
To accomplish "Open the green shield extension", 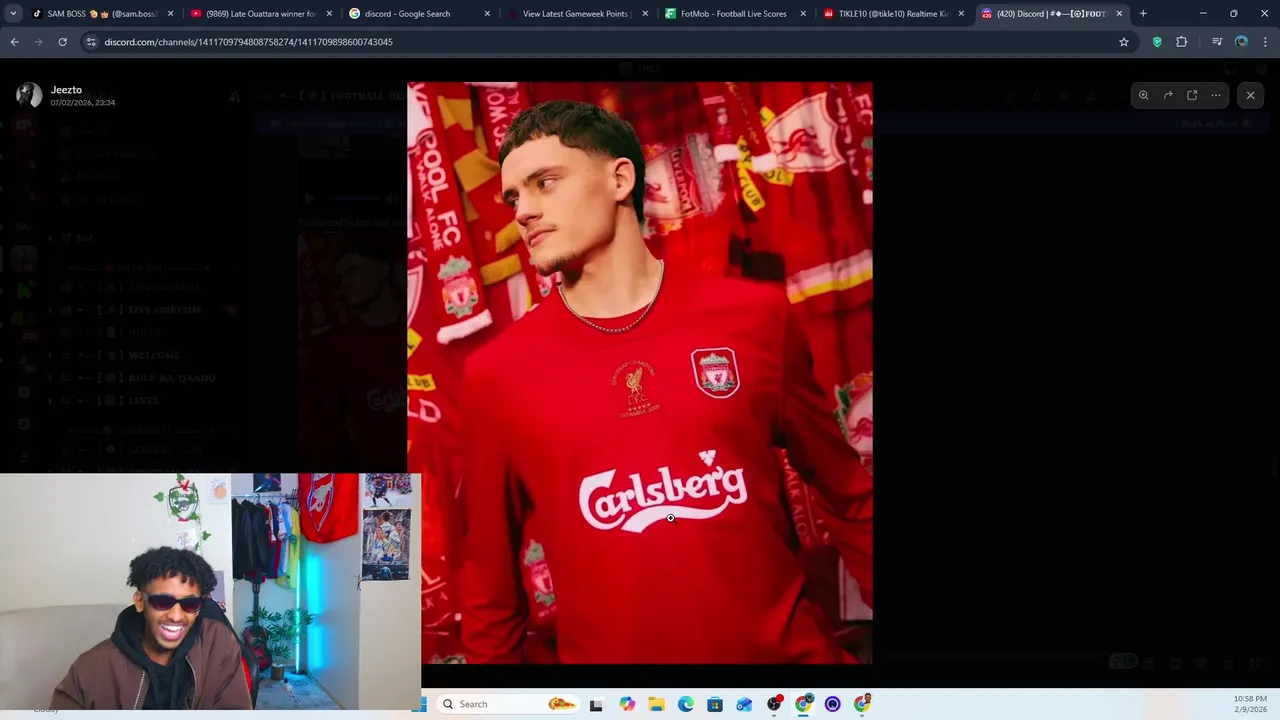I will [x=1157, y=42].
